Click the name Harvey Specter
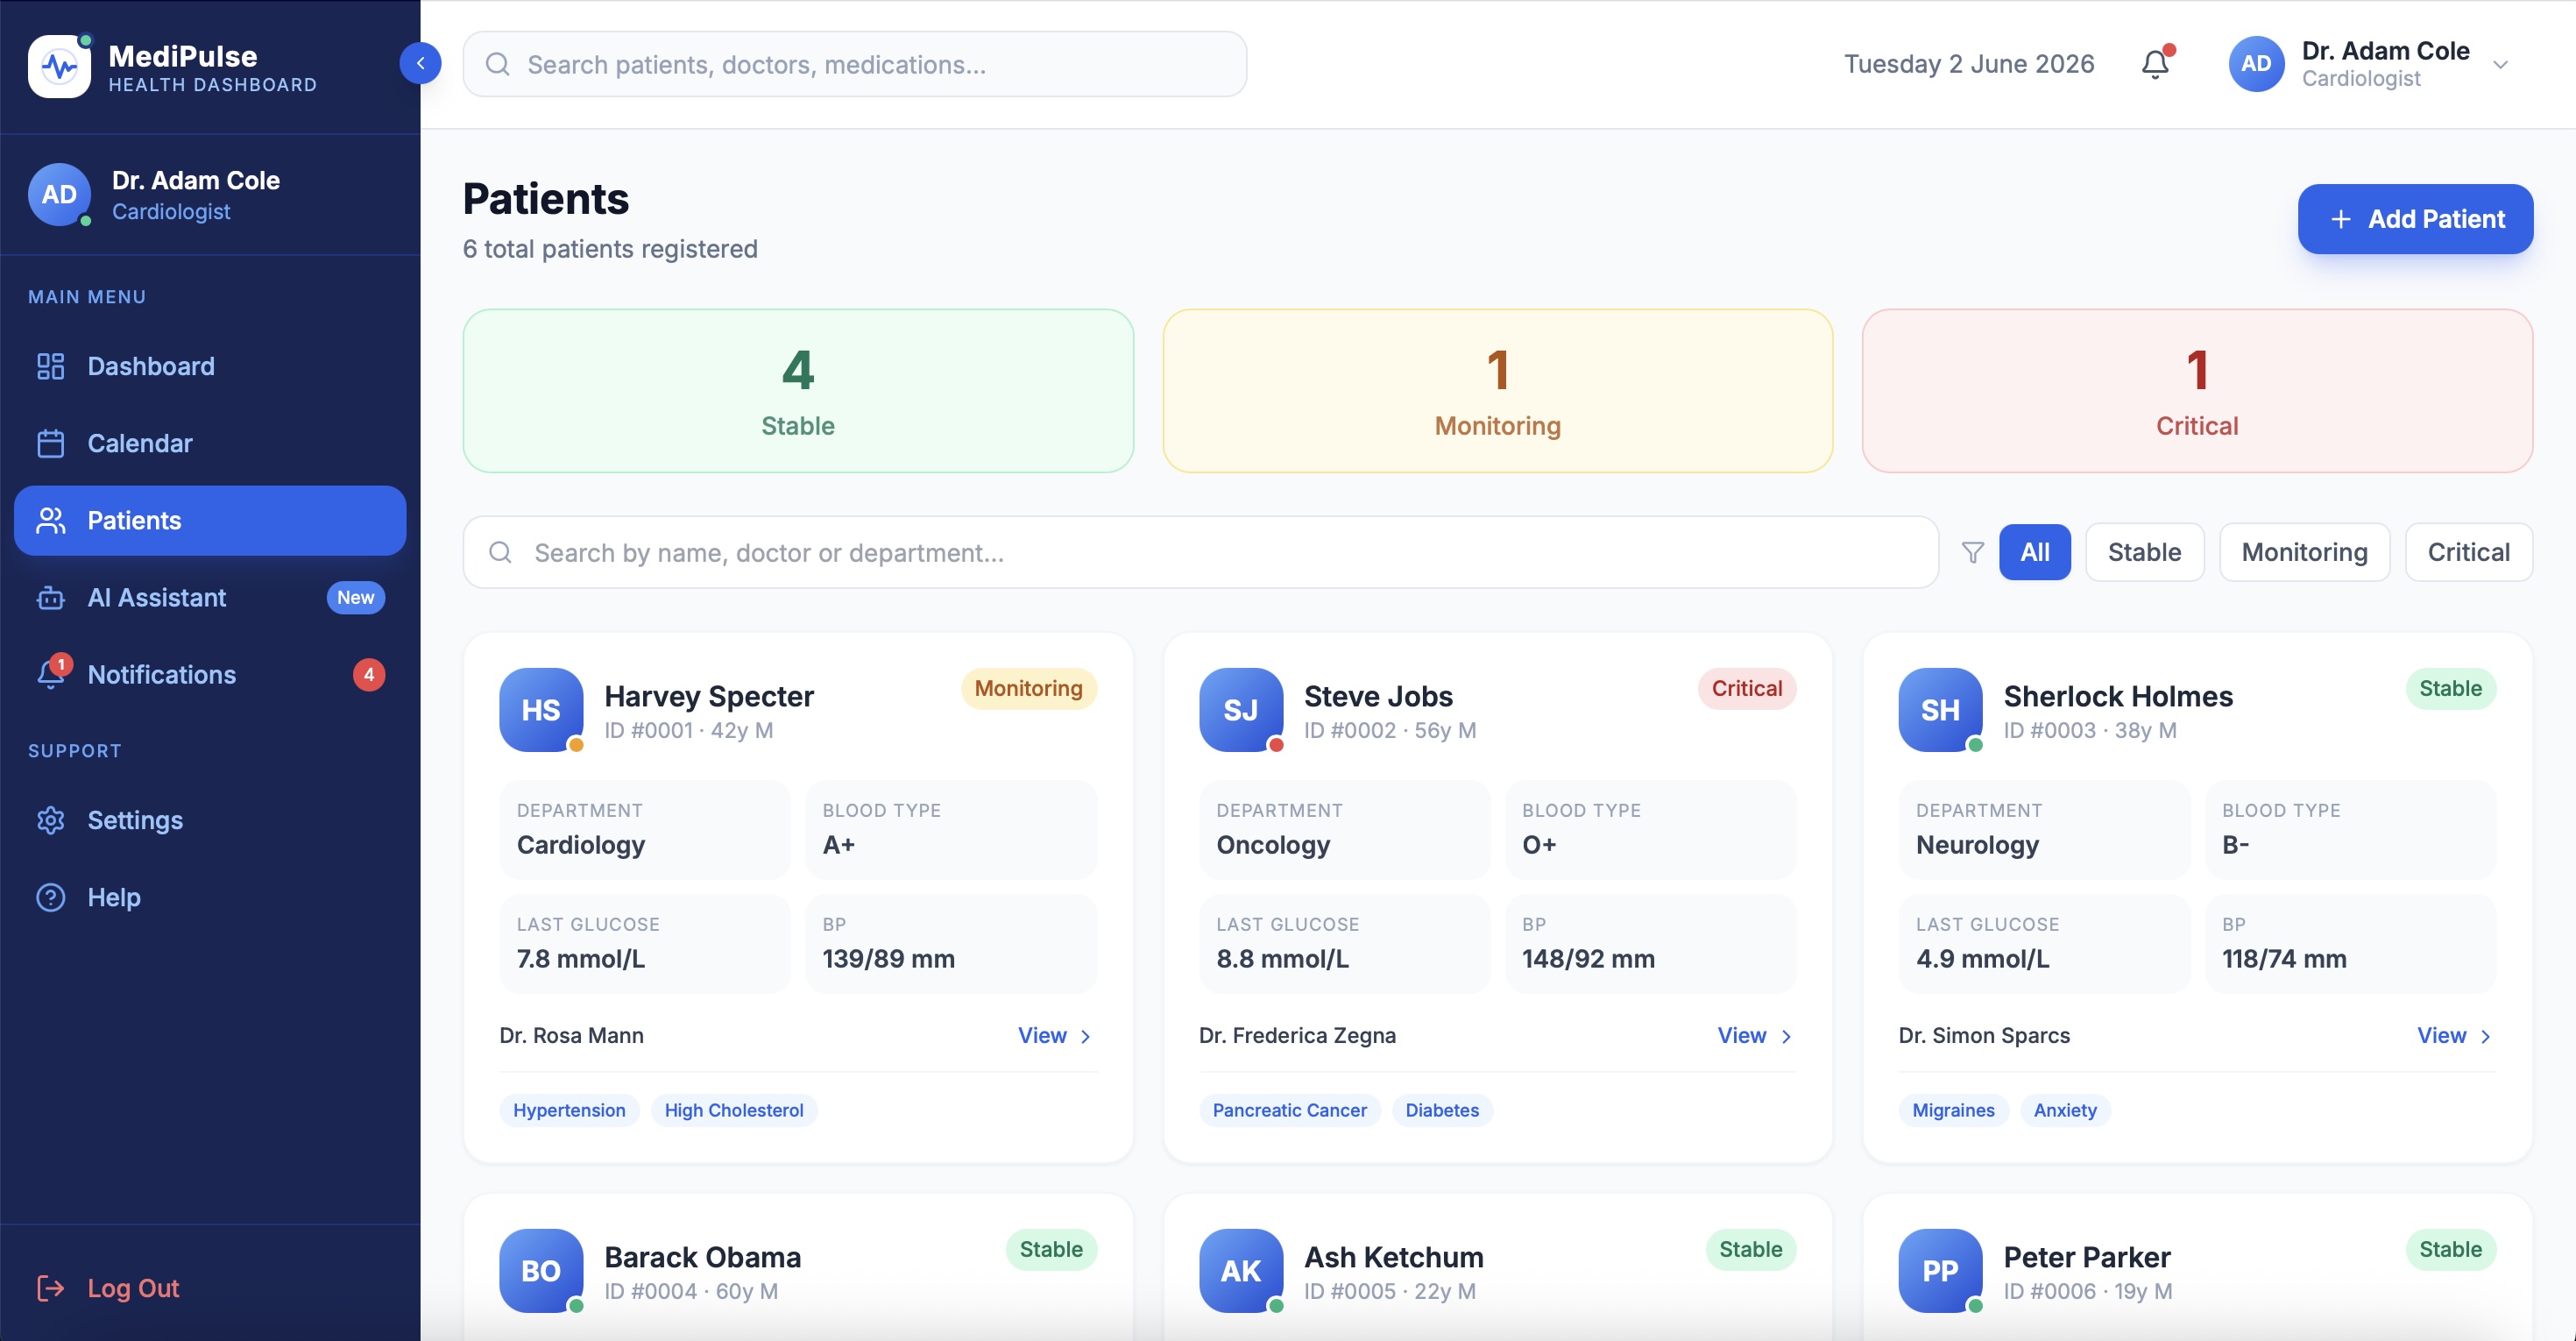Viewport: 2576px width, 1341px height. [709, 696]
